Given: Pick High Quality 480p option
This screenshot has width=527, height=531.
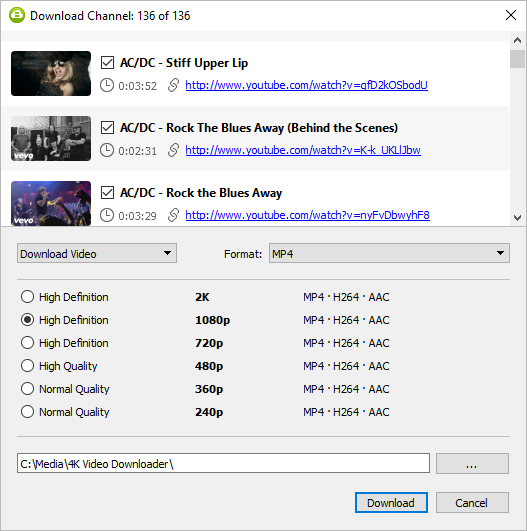Looking at the screenshot, I should coord(27,366).
